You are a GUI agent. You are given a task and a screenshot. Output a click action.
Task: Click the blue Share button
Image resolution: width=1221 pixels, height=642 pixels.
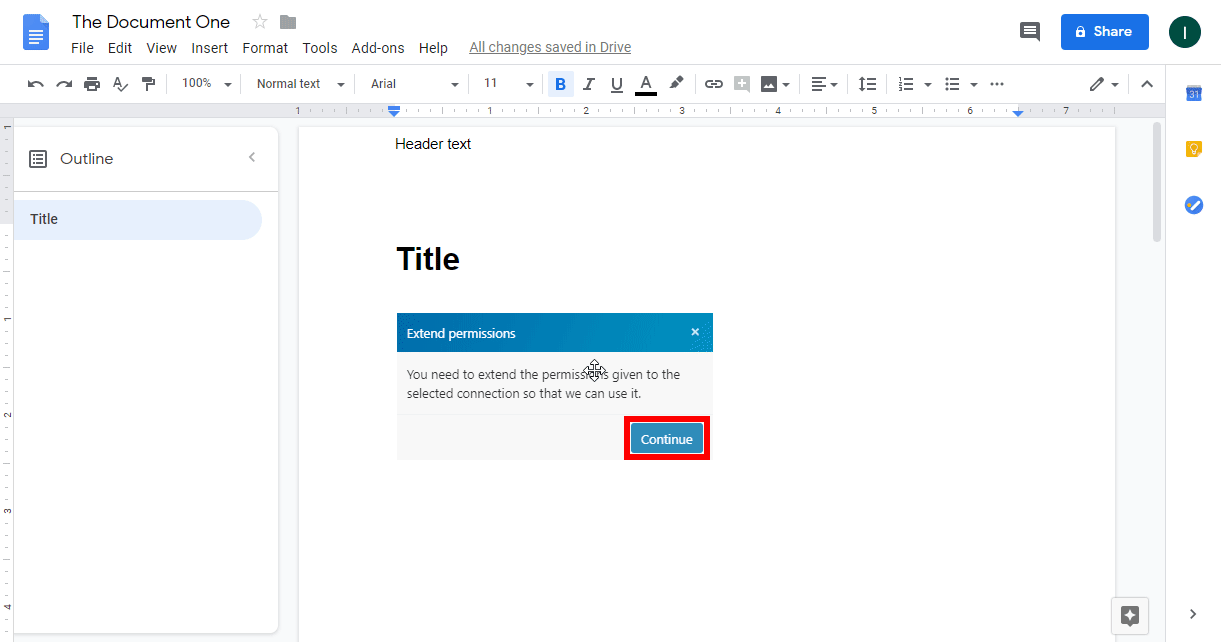(x=1104, y=32)
